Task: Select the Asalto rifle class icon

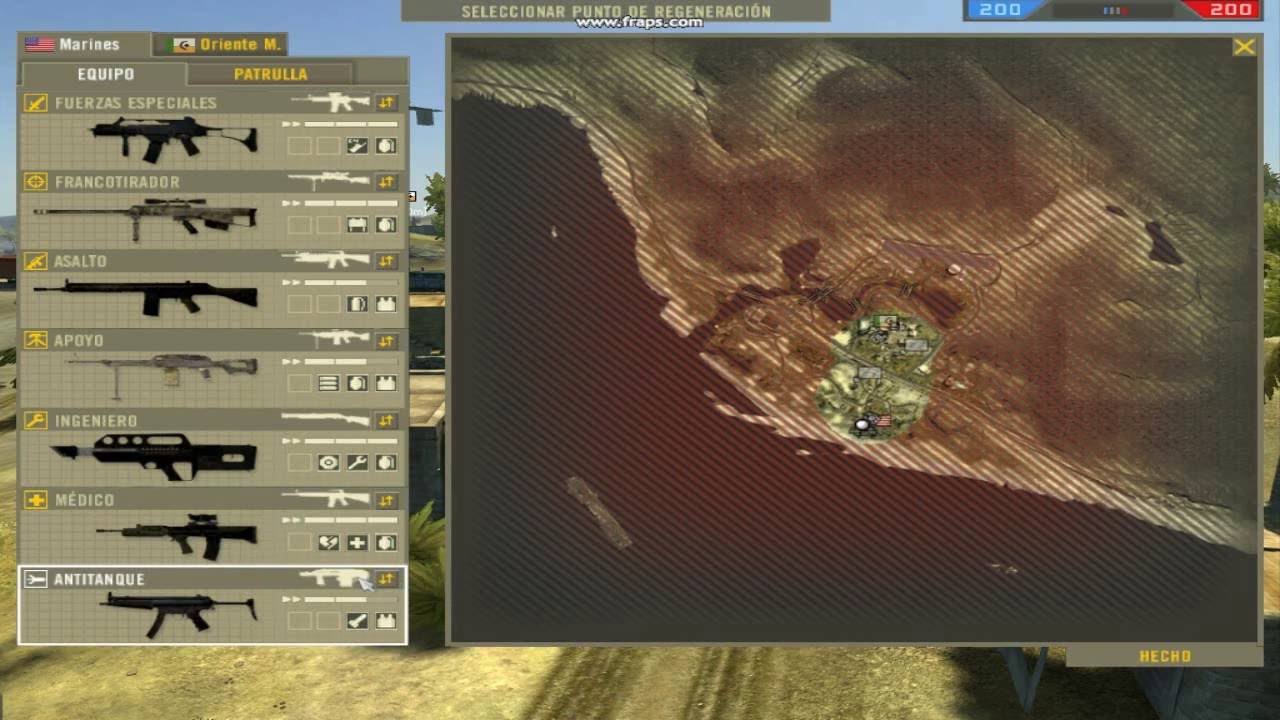Action: (x=36, y=261)
